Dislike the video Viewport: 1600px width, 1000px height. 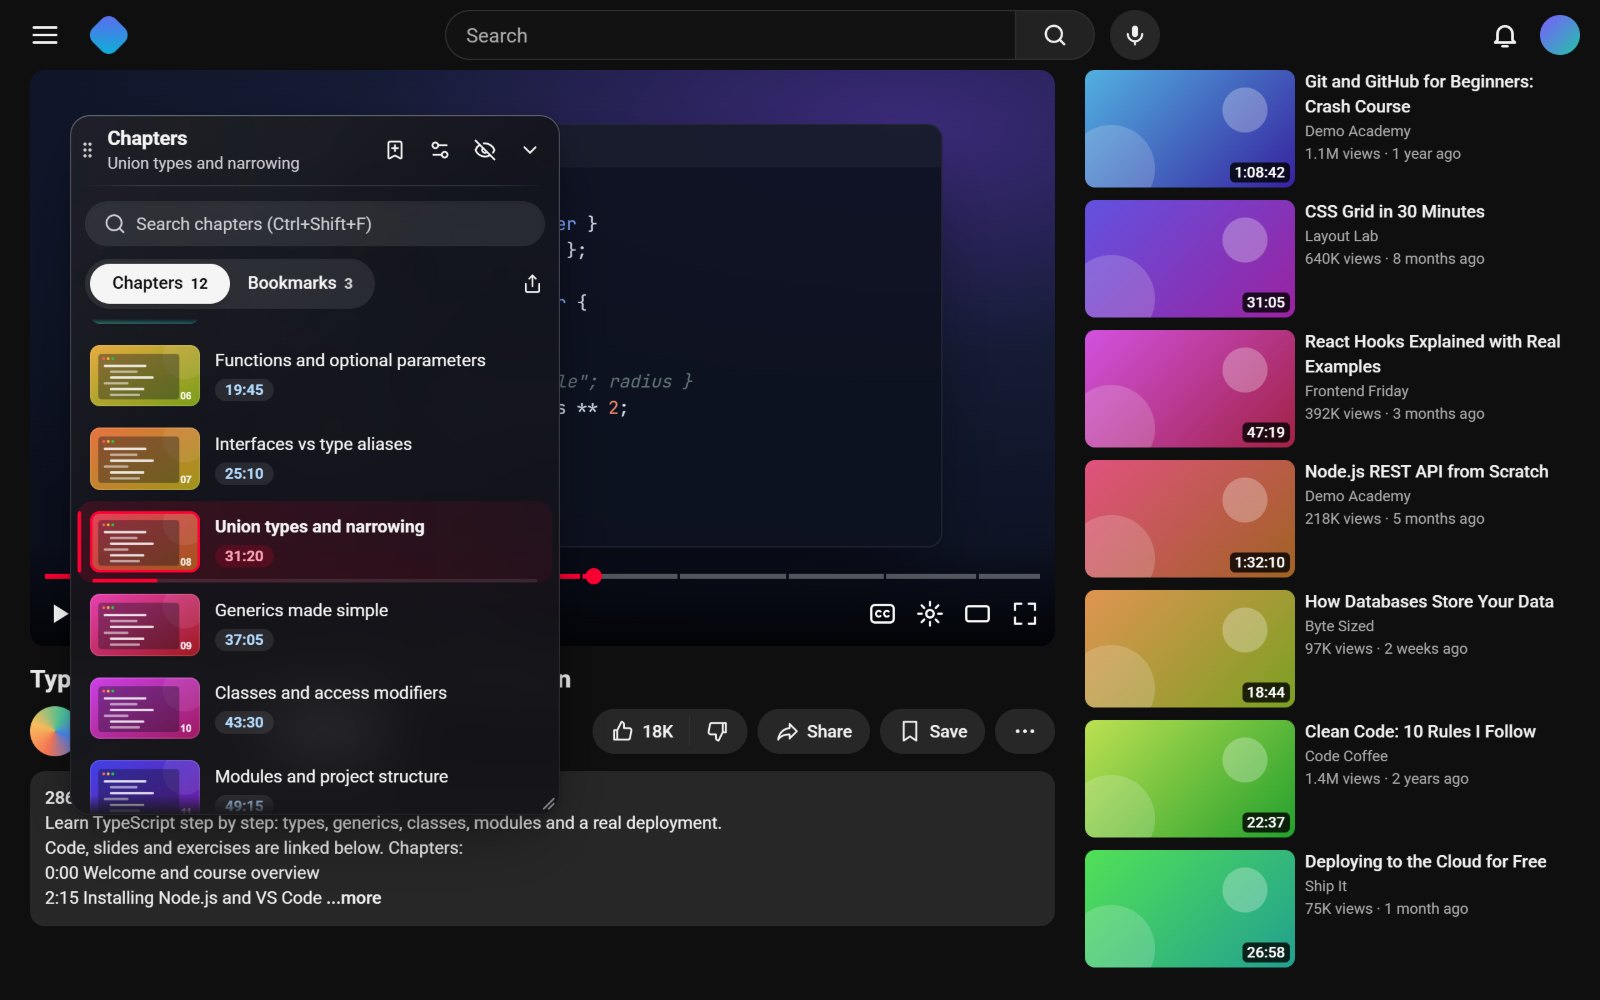click(x=718, y=732)
